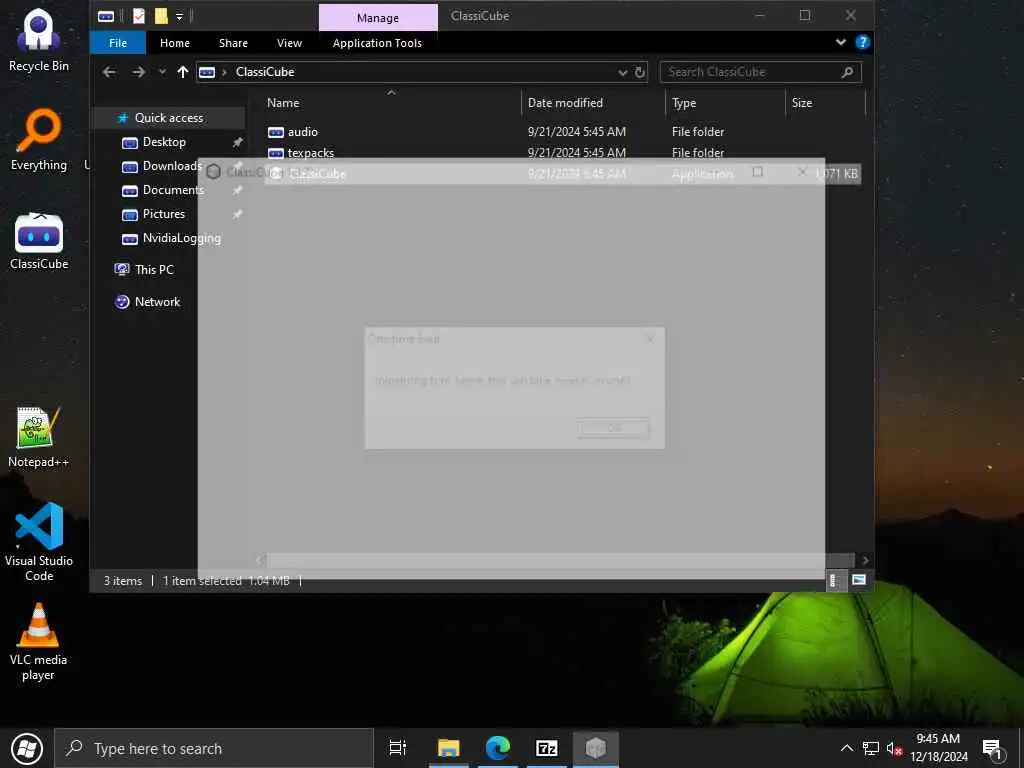Launch the Everything search desktop shortcut
The height and width of the screenshot is (768, 1024).
click(39, 140)
